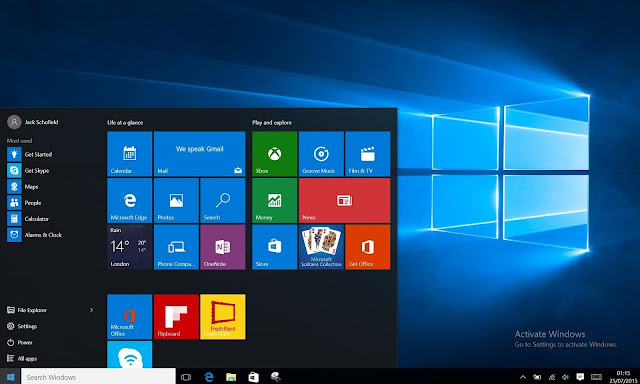Open the Money tile

[x=274, y=200]
